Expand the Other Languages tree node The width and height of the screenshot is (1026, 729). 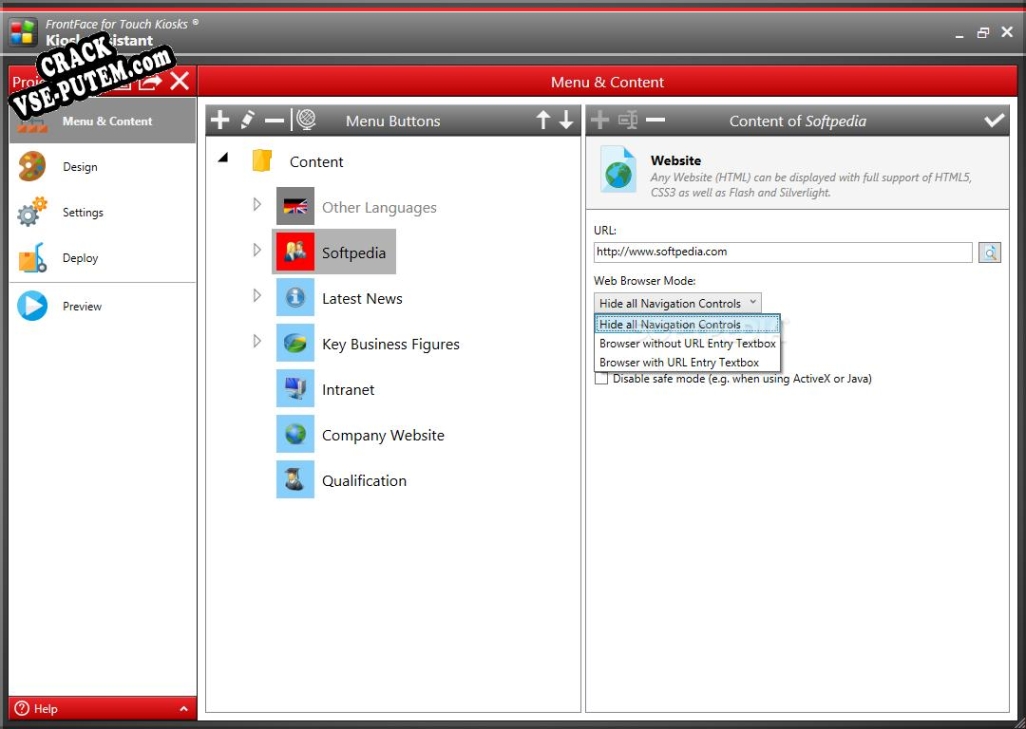(x=257, y=205)
